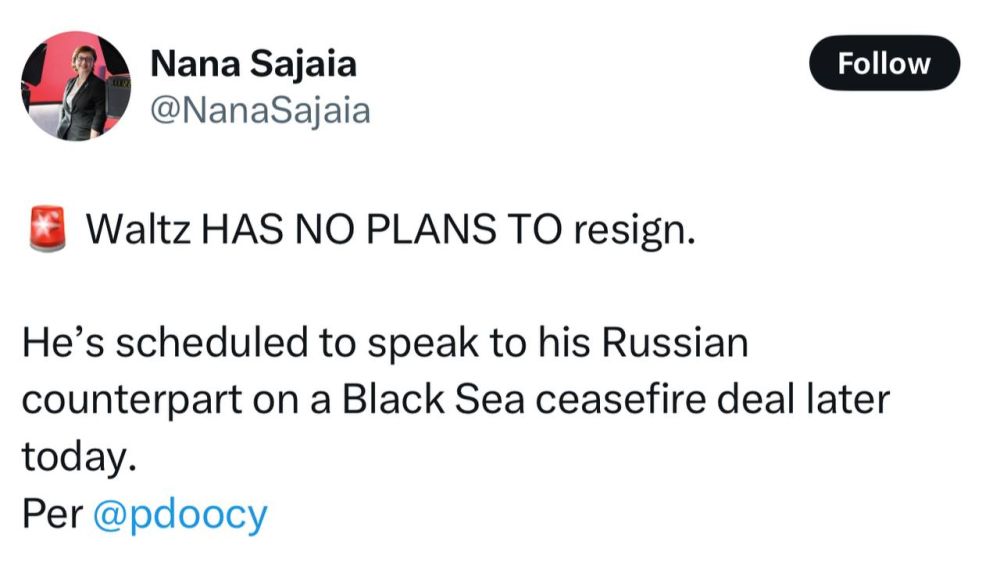1000x577 pixels.
Task: Select the @NanaSajaia handle
Action: (260, 110)
